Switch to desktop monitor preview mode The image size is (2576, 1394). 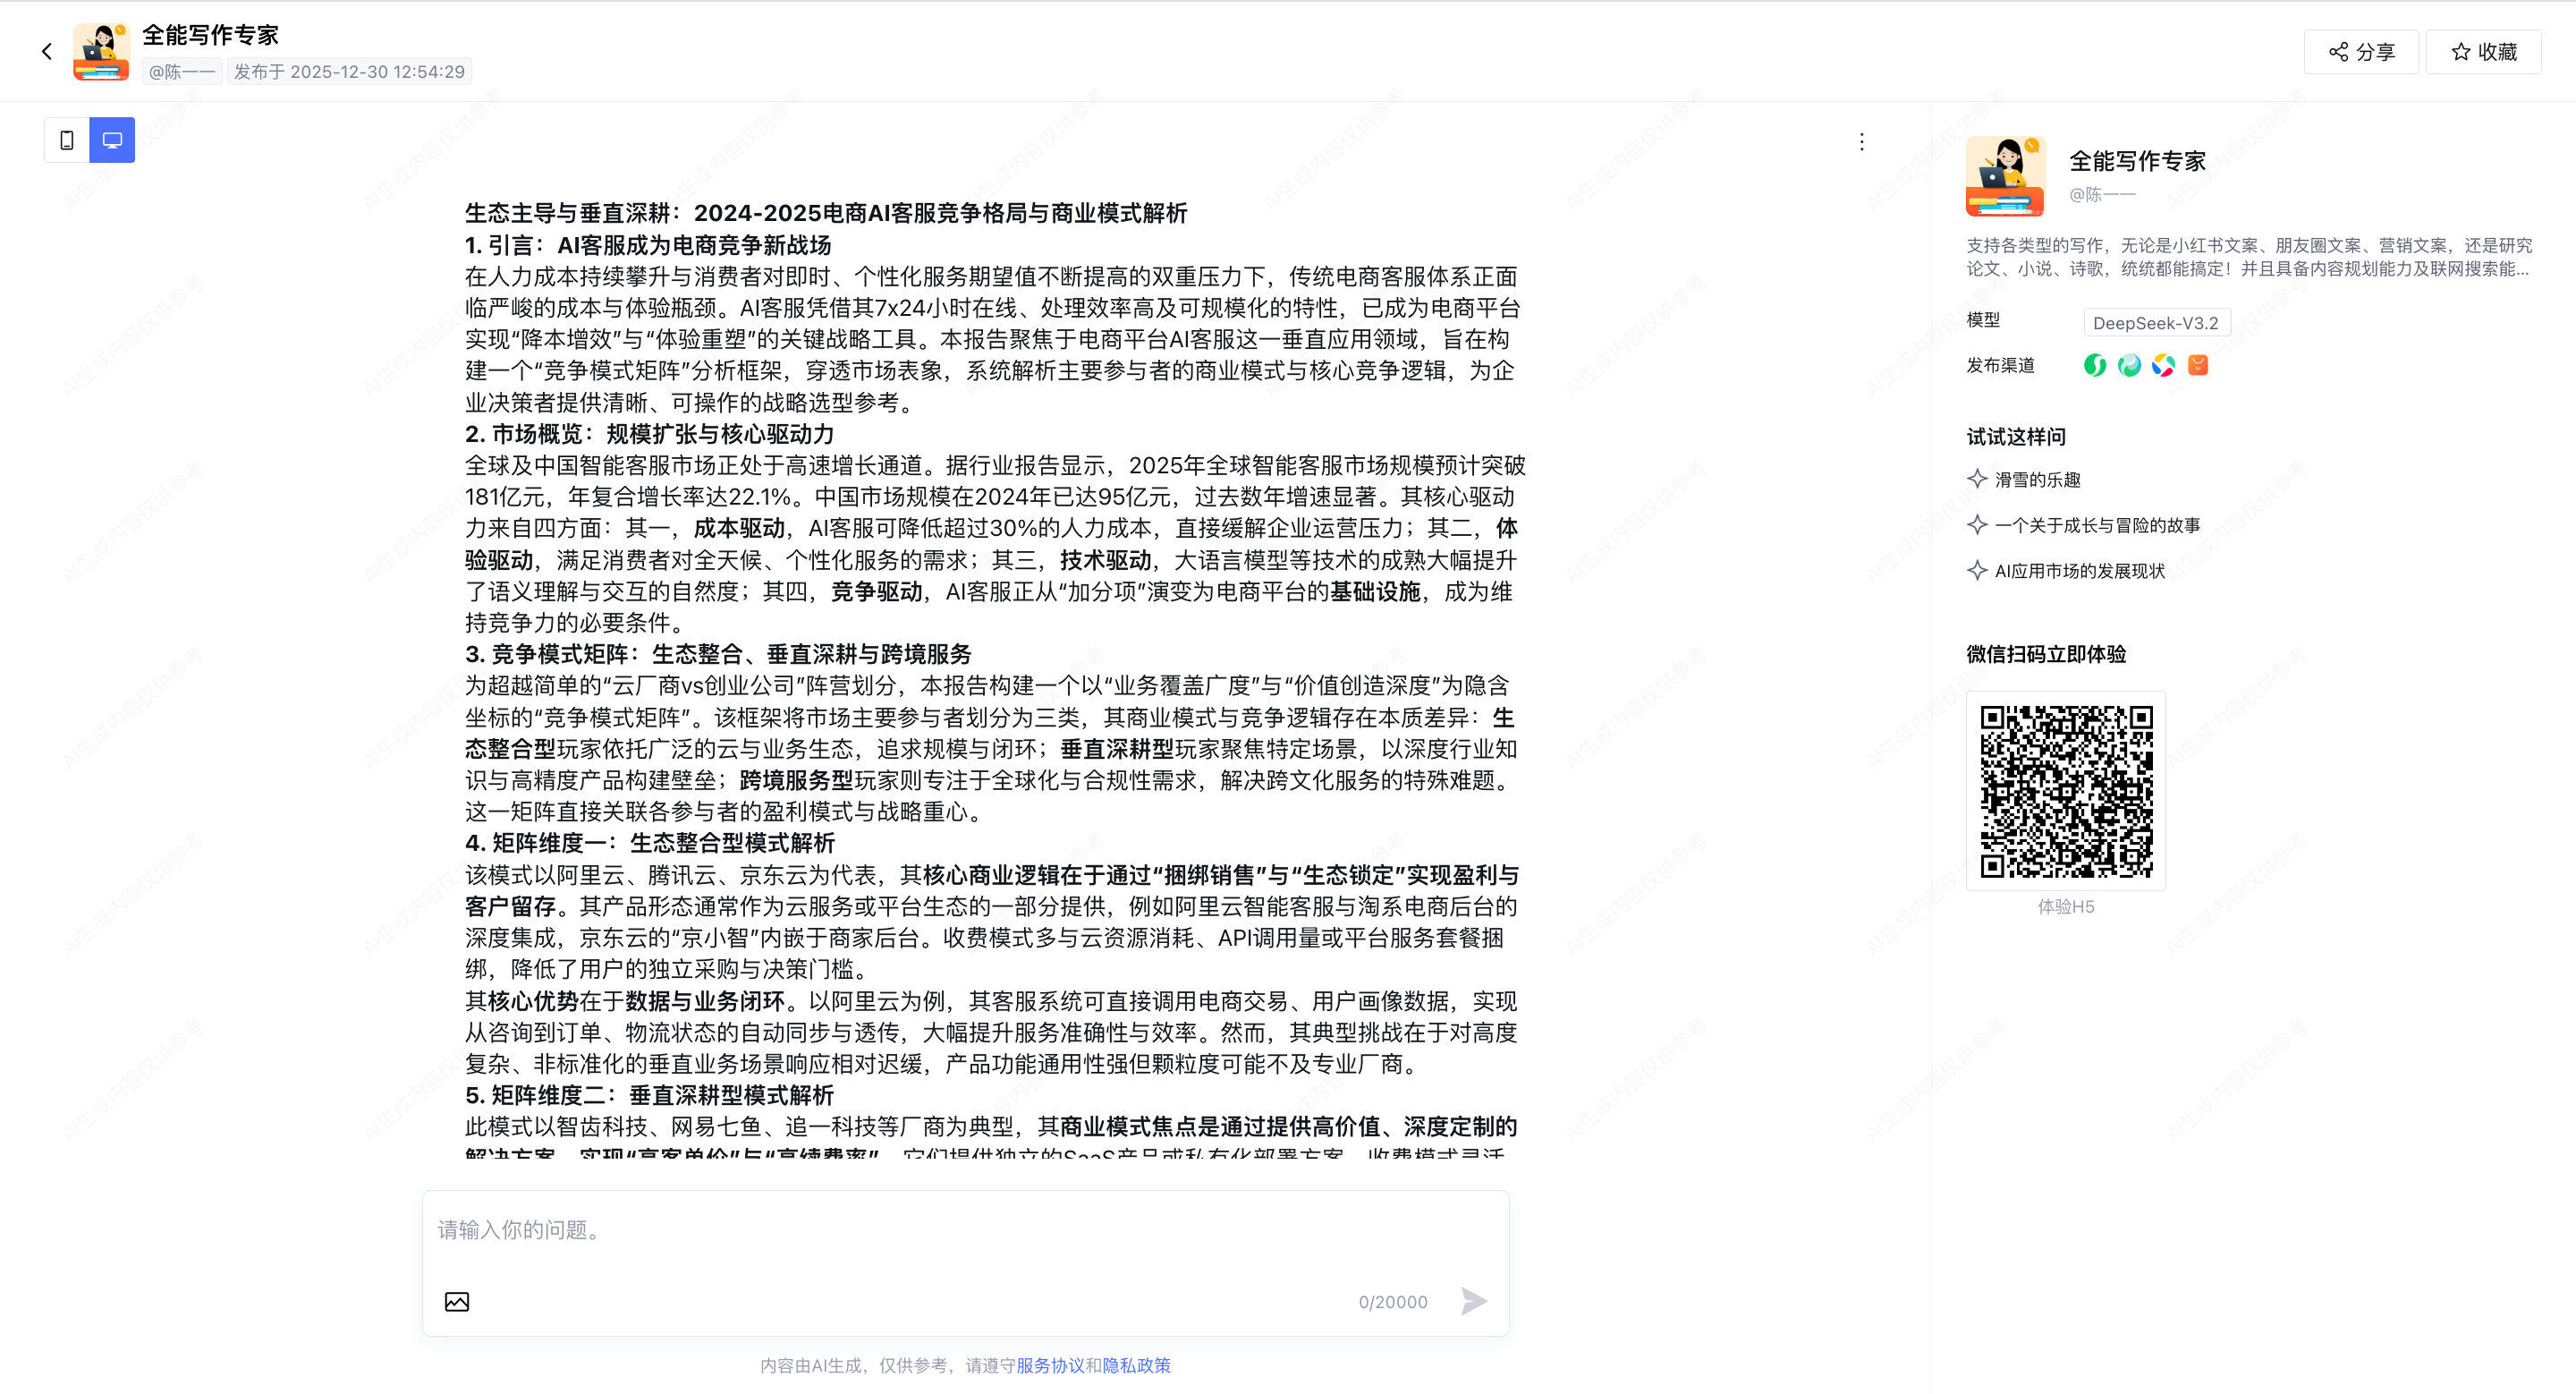112,140
